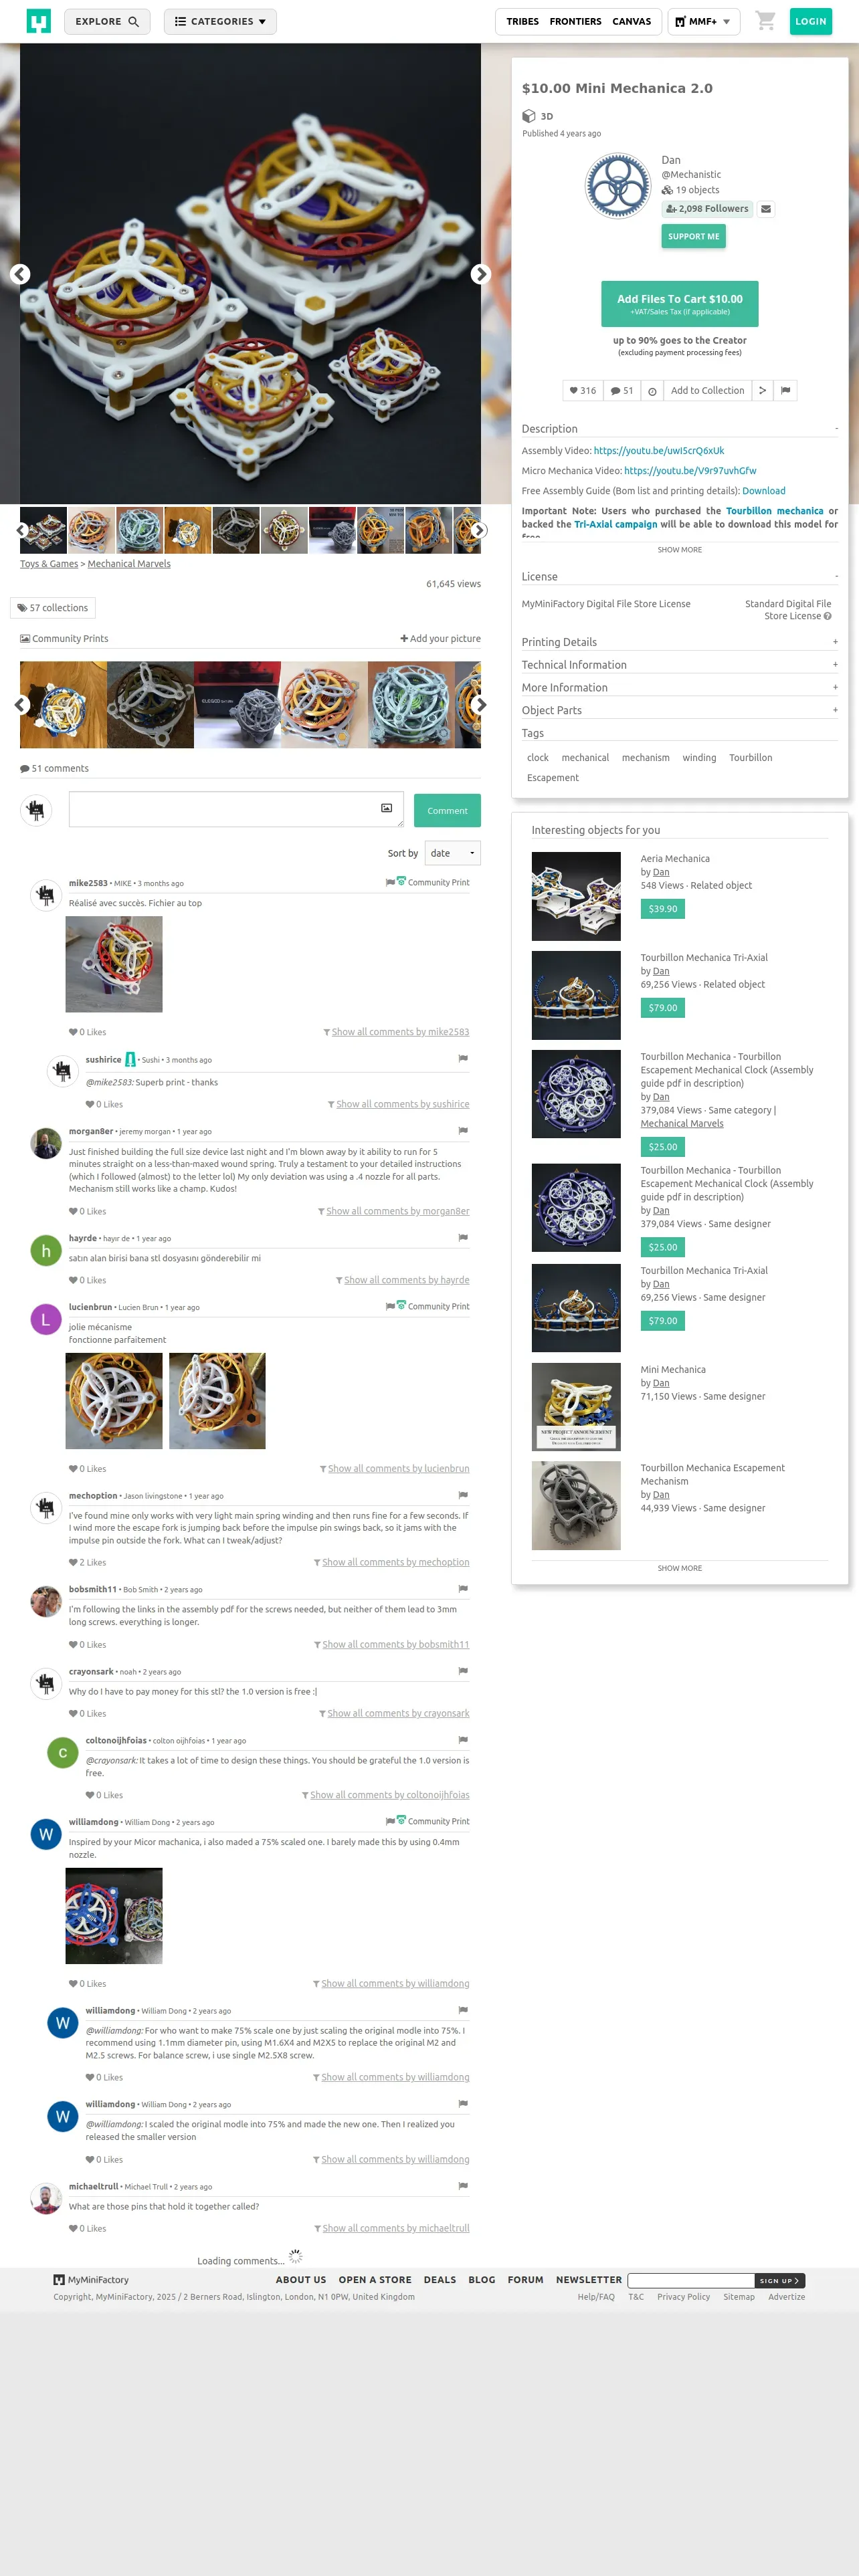Image resolution: width=859 pixels, height=2576 pixels.
Task: Open the Sort by date dropdown
Action: pos(453,853)
